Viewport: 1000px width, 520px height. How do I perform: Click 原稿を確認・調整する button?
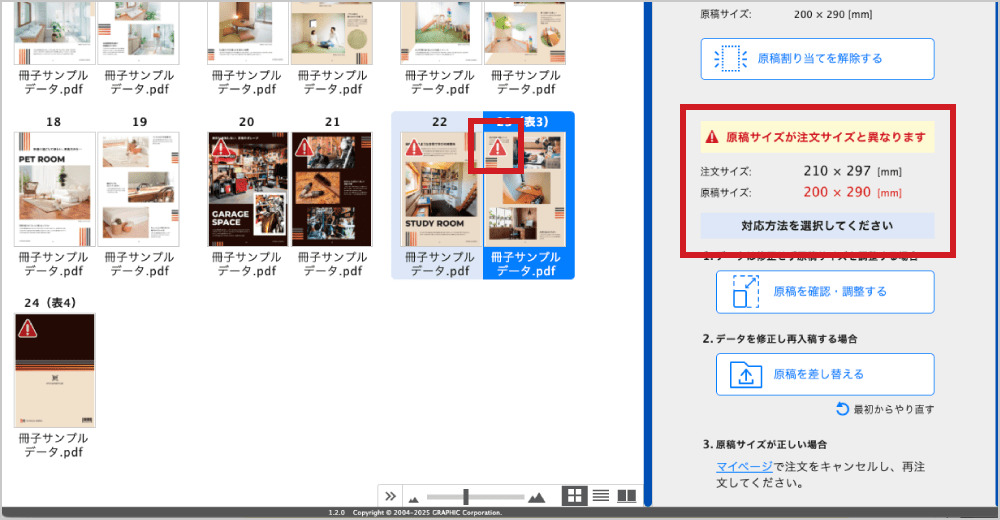click(825, 292)
